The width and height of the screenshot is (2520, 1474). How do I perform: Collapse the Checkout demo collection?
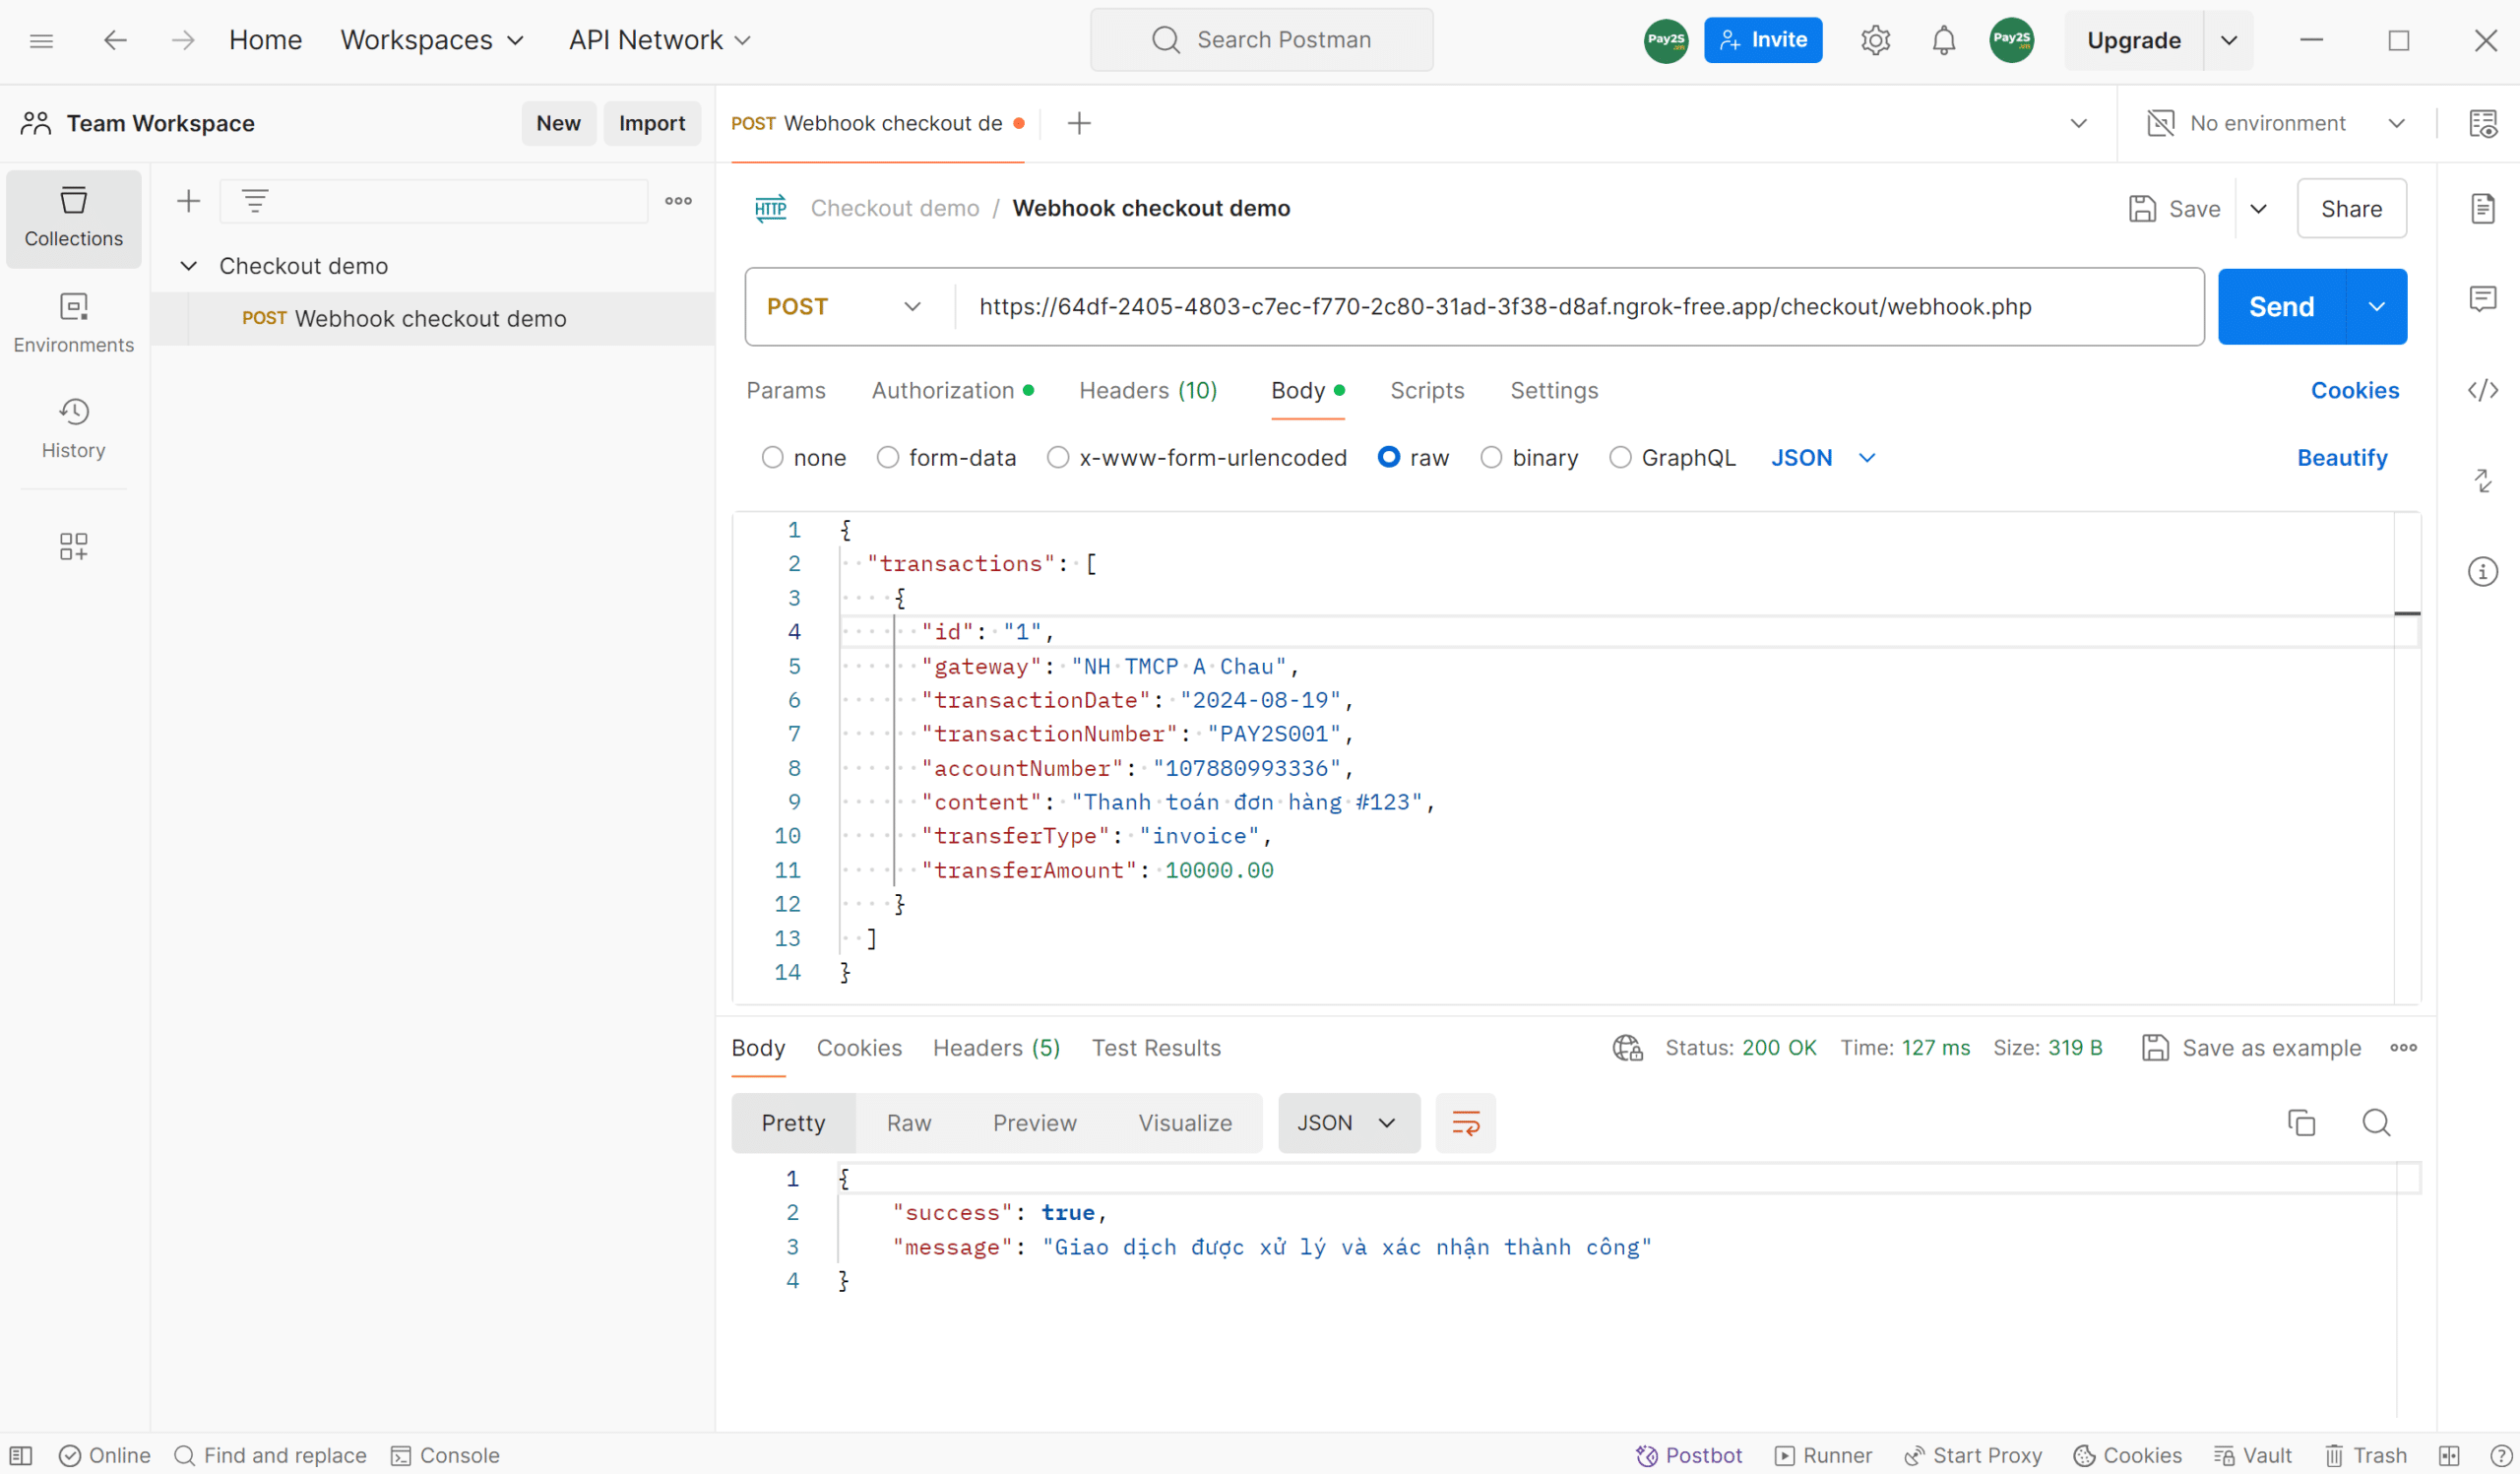click(x=188, y=265)
